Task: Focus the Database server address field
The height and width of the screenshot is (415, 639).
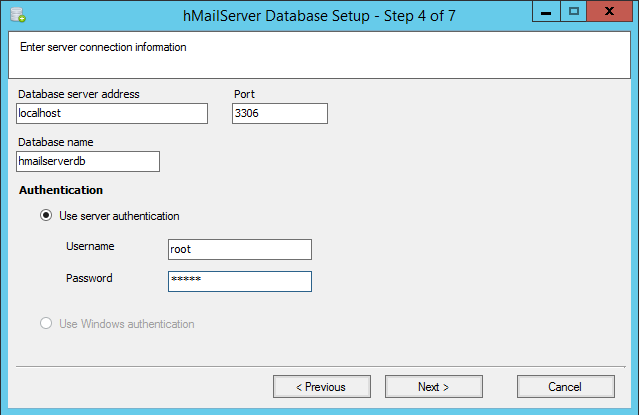Action: coord(112,113)
